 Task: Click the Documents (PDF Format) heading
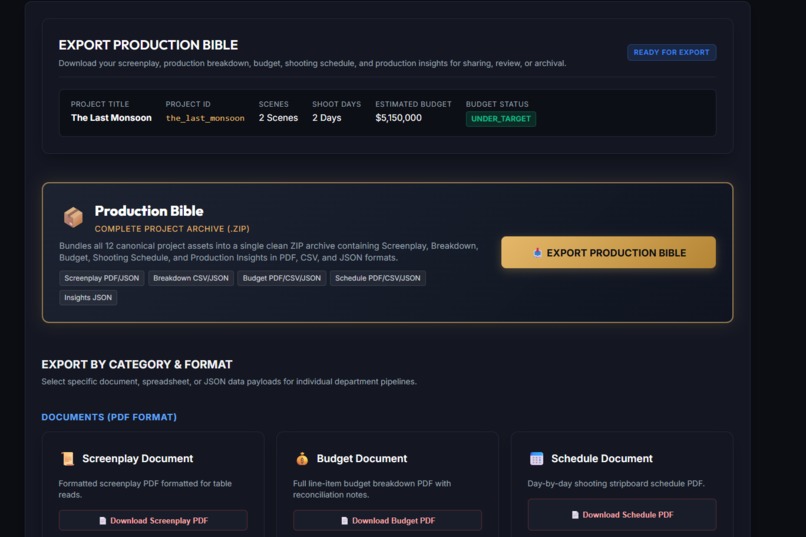[x=109, y=417]
